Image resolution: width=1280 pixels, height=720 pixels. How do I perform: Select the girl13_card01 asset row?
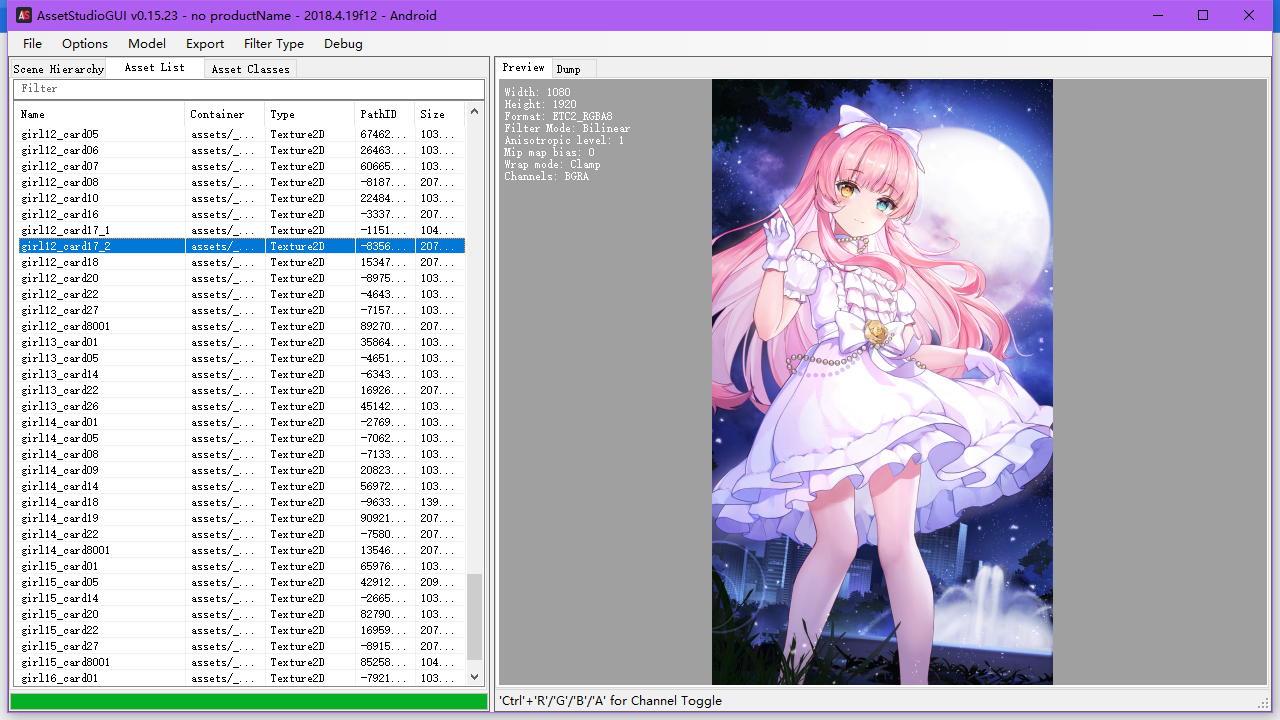click(x=240, y=342)
